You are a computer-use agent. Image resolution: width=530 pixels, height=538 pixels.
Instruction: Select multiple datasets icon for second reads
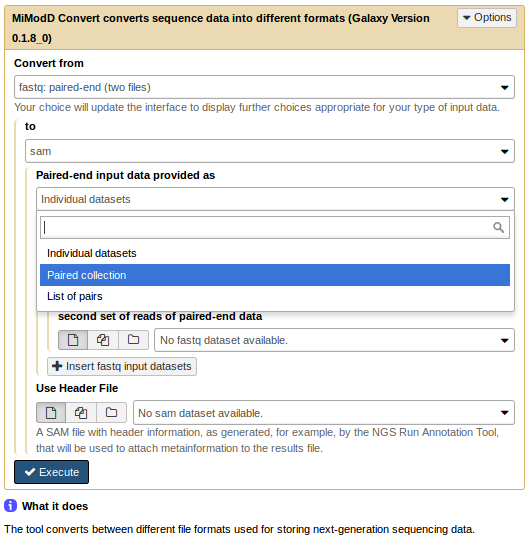click(103, 340)
